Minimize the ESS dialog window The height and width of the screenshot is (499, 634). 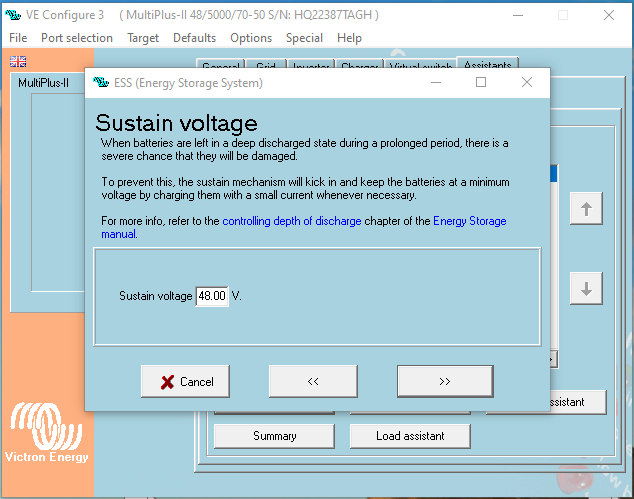pos(436,82)
